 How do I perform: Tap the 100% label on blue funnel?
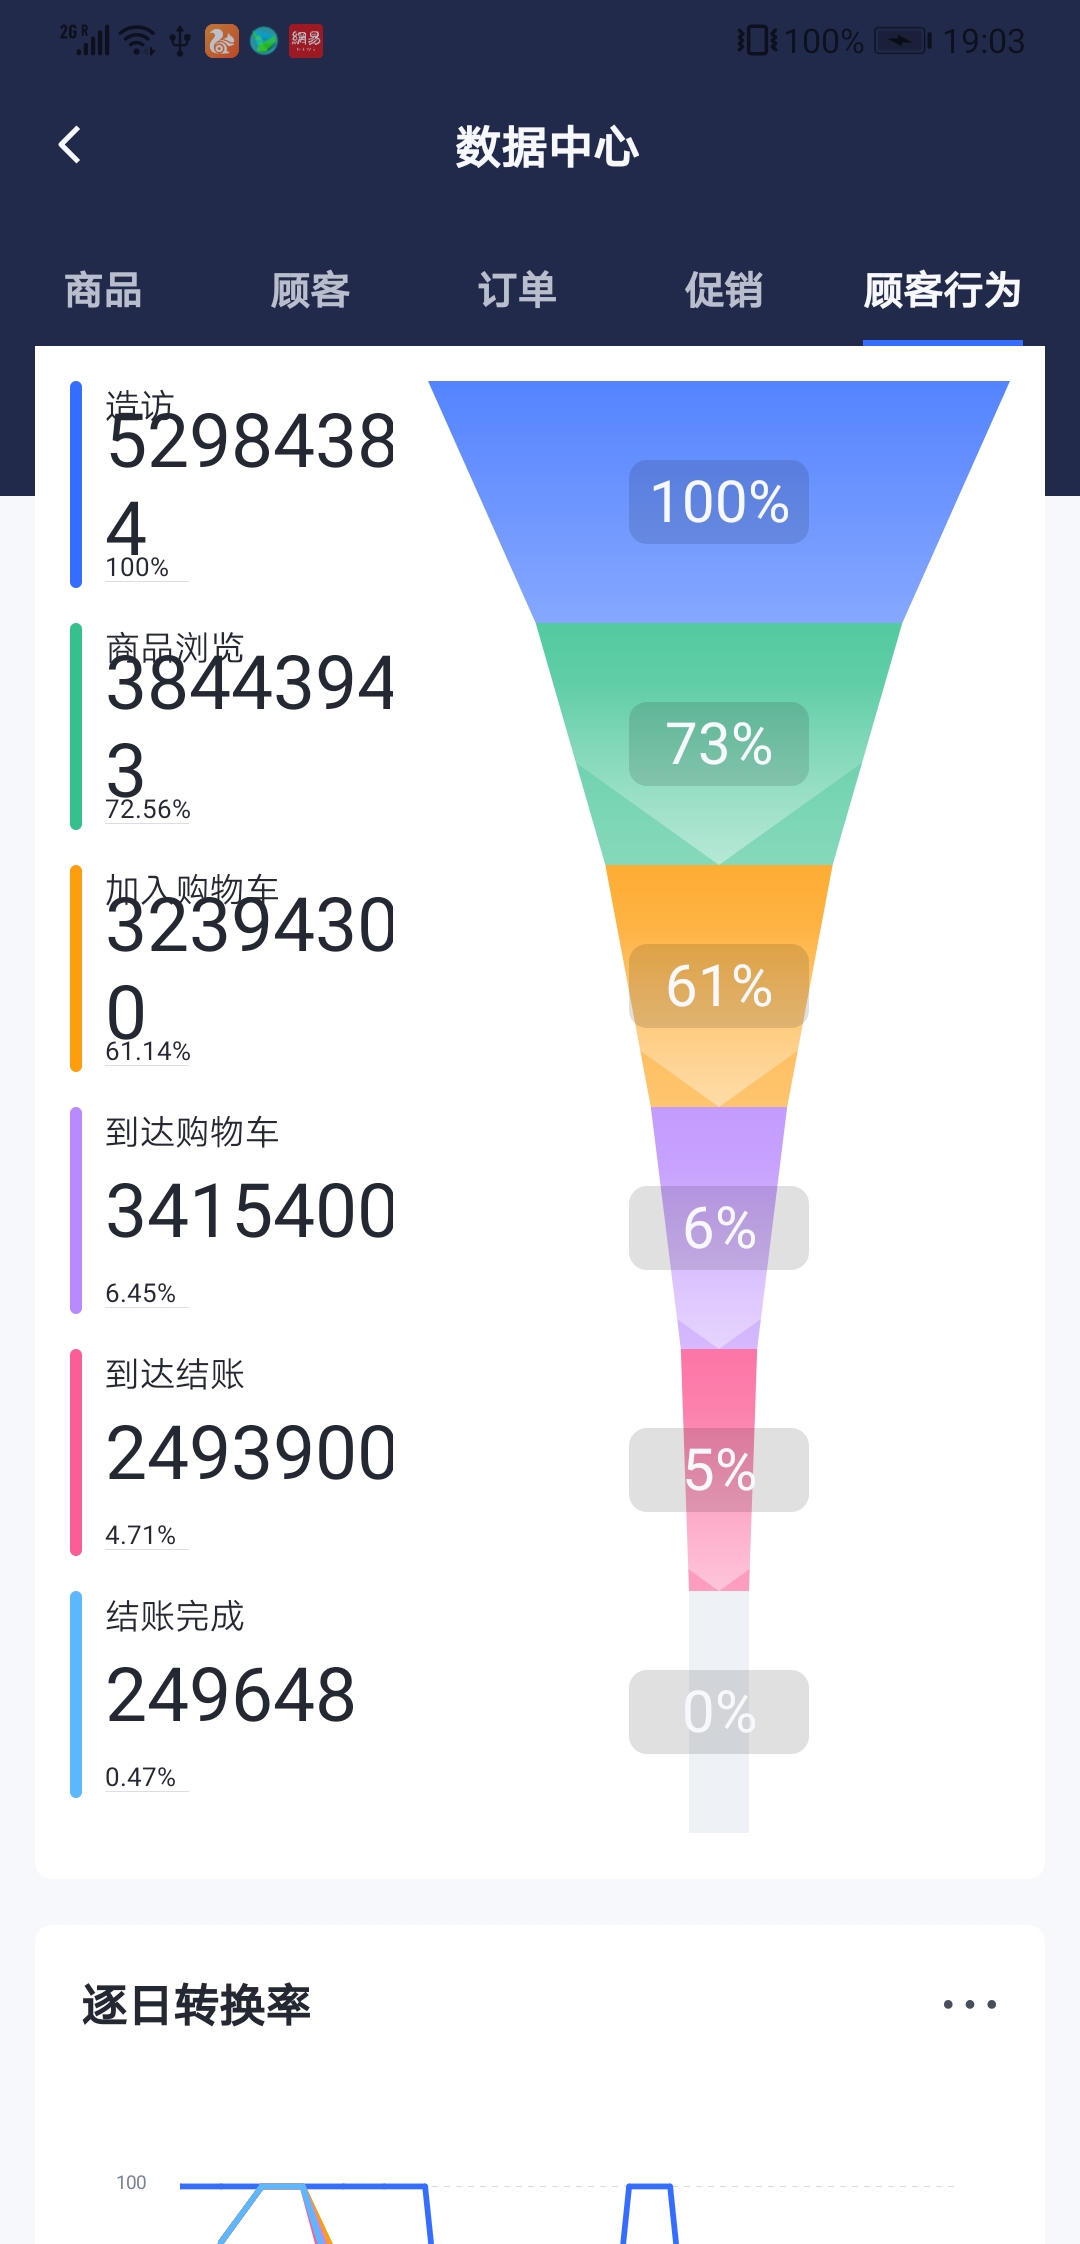point(719,502)
